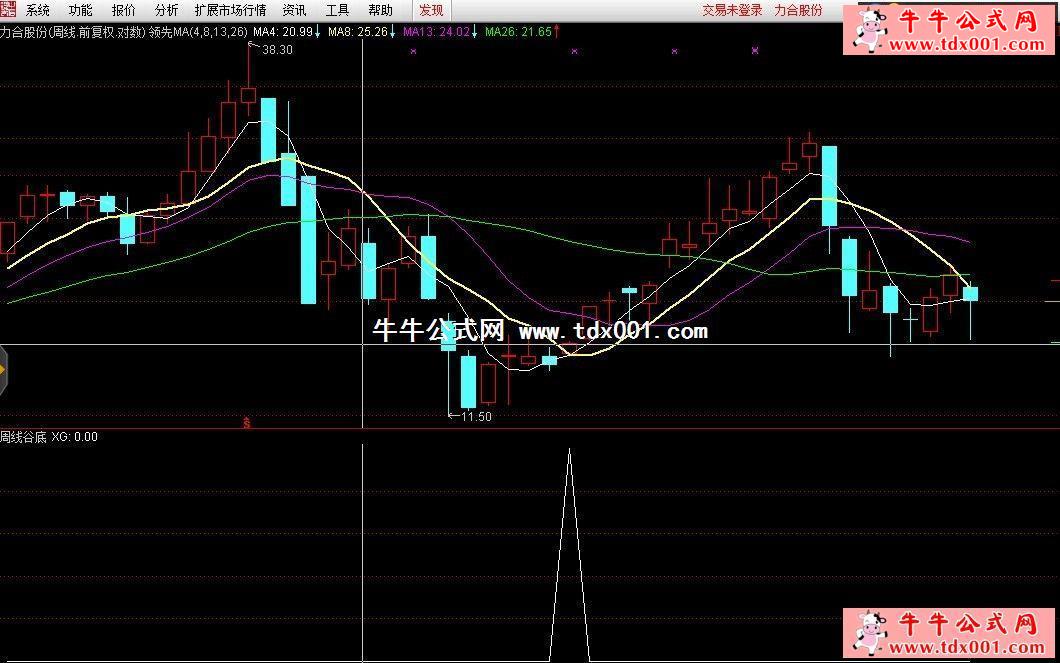
Task: Click the 38.30 high price label
Action: tap(277, 50)
